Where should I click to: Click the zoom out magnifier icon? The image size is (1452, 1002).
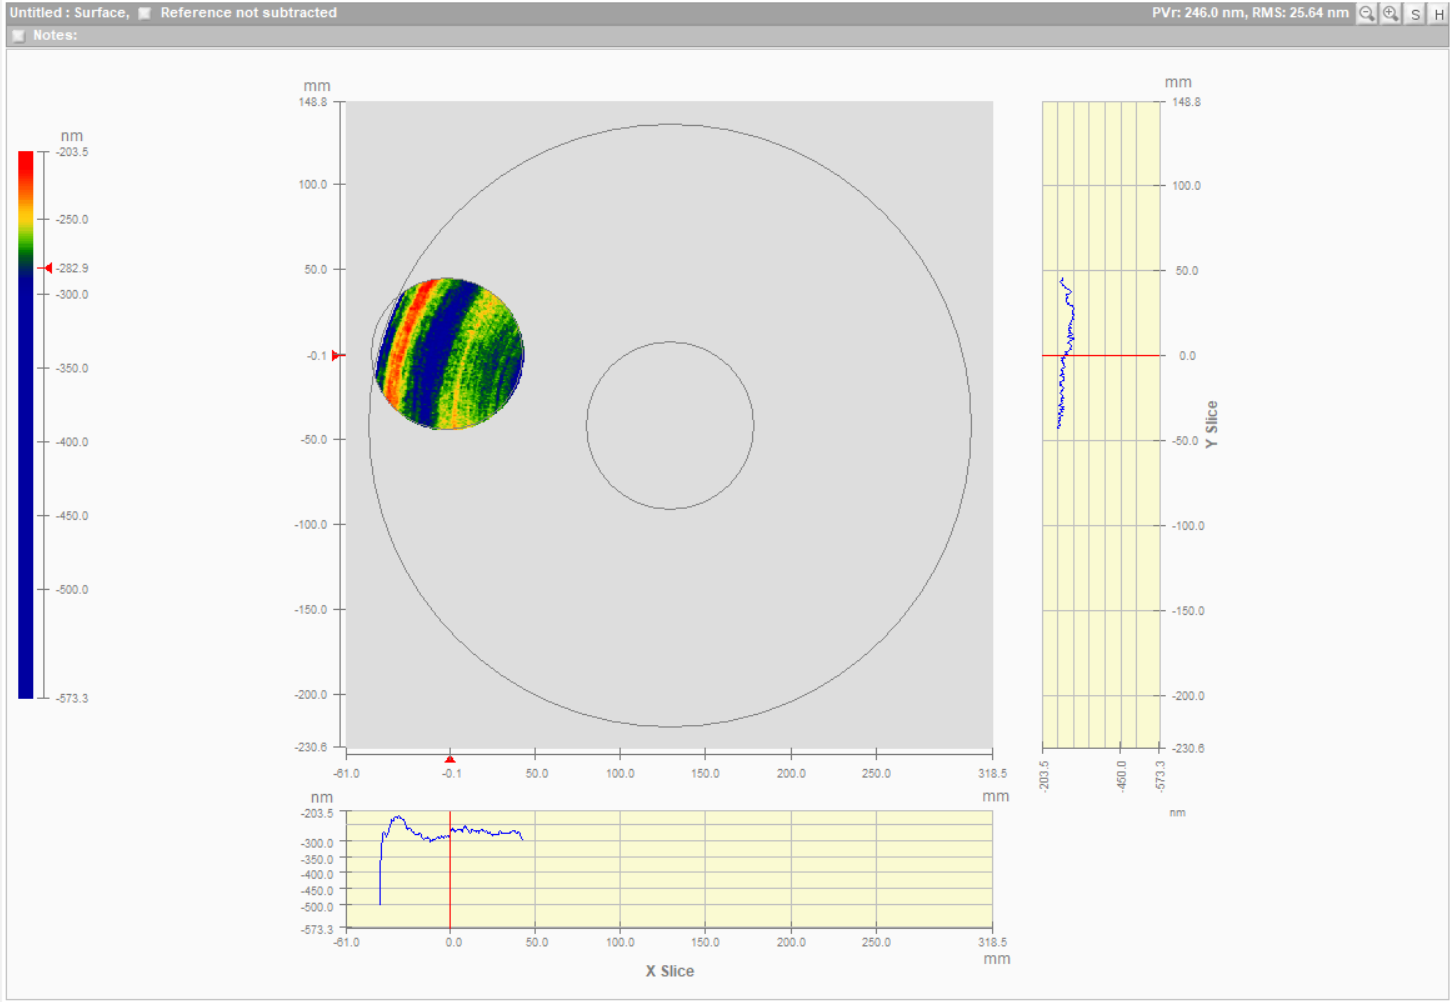coord(1366,13)
